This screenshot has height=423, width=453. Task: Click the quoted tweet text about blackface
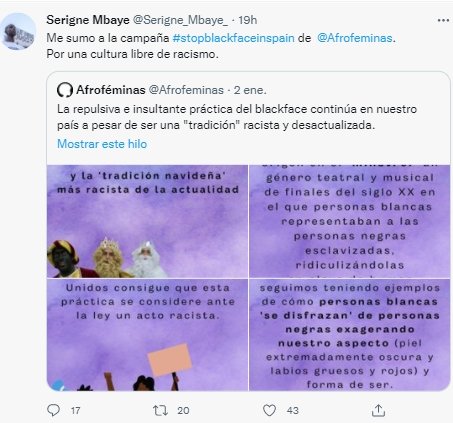237,117
